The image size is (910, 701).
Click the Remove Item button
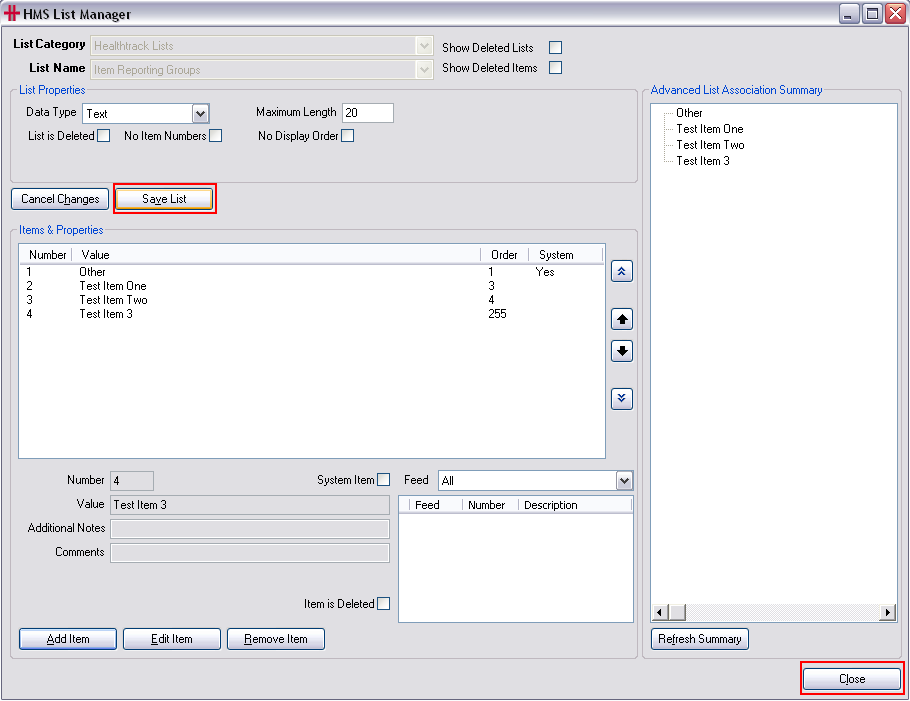pos(276,639)
